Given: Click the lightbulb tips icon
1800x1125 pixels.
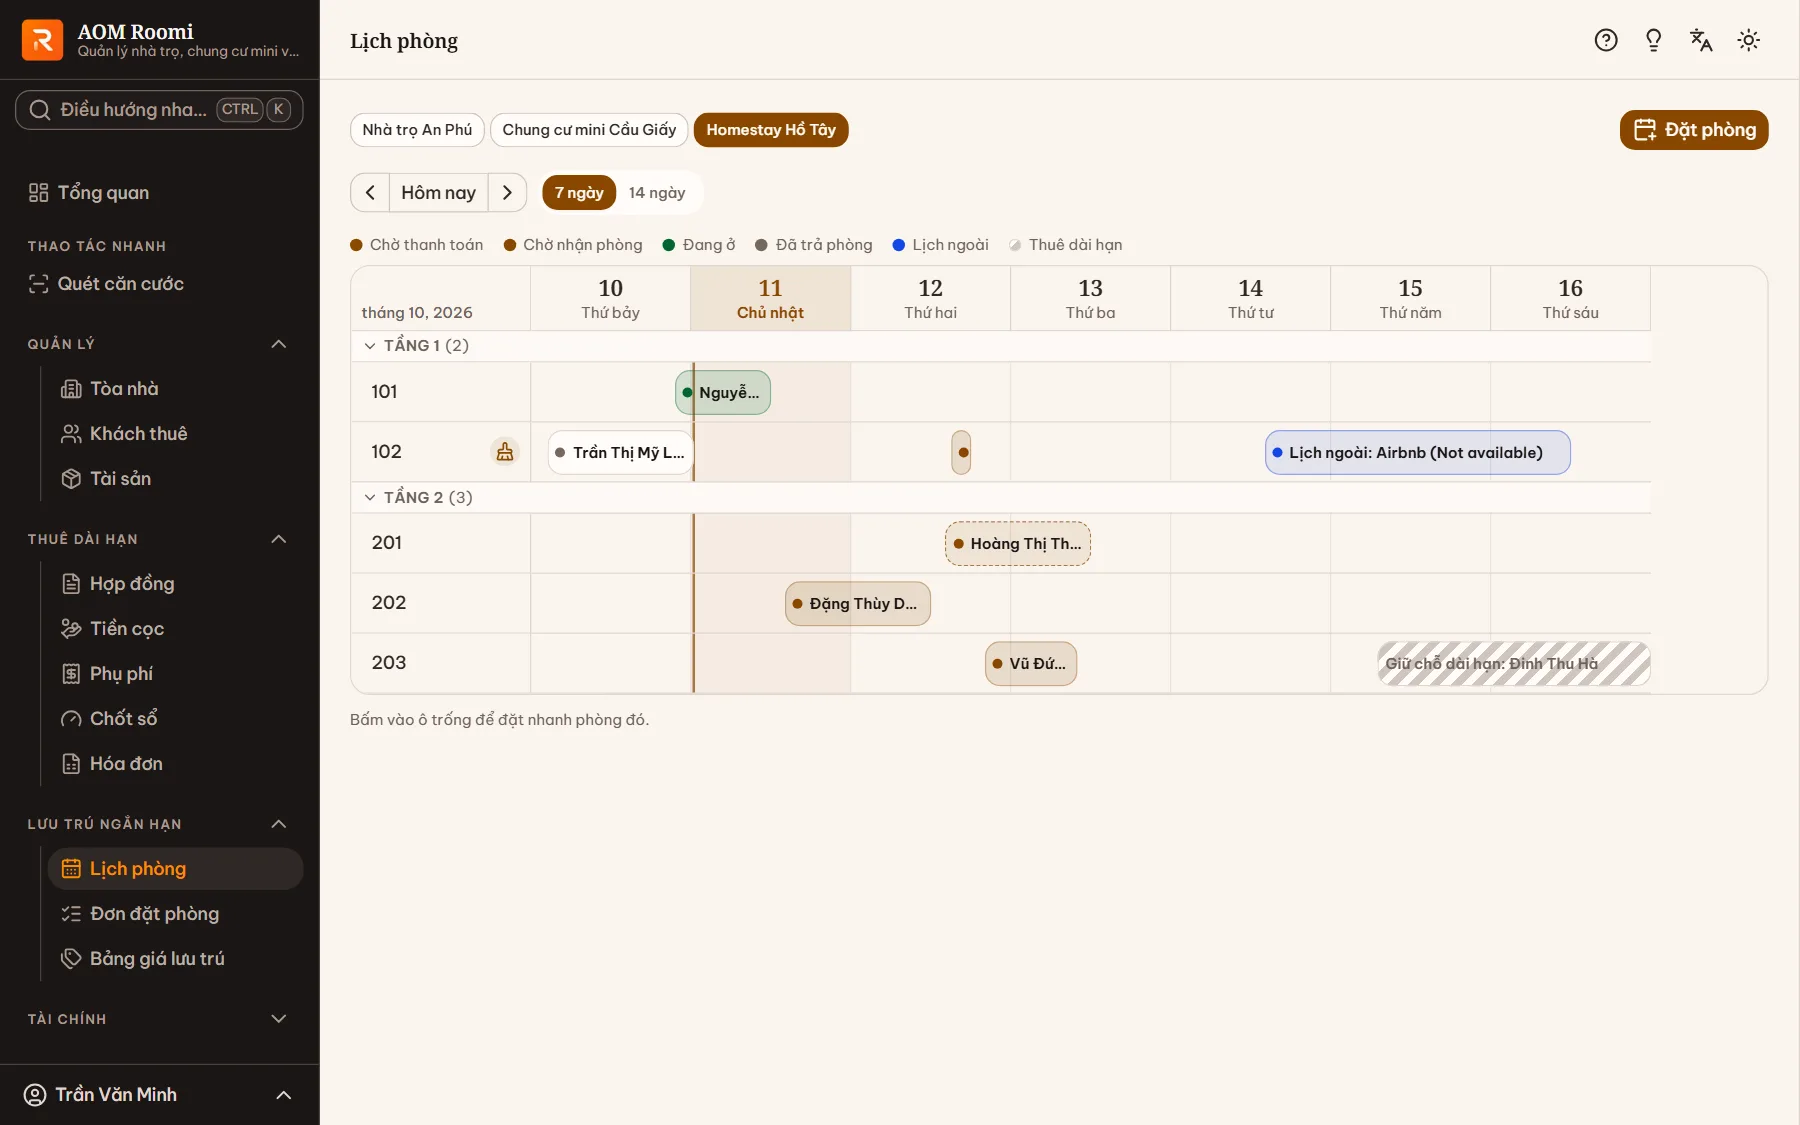Looking at the screenshot, I should pyautogui.click(x=1654, y=40).
